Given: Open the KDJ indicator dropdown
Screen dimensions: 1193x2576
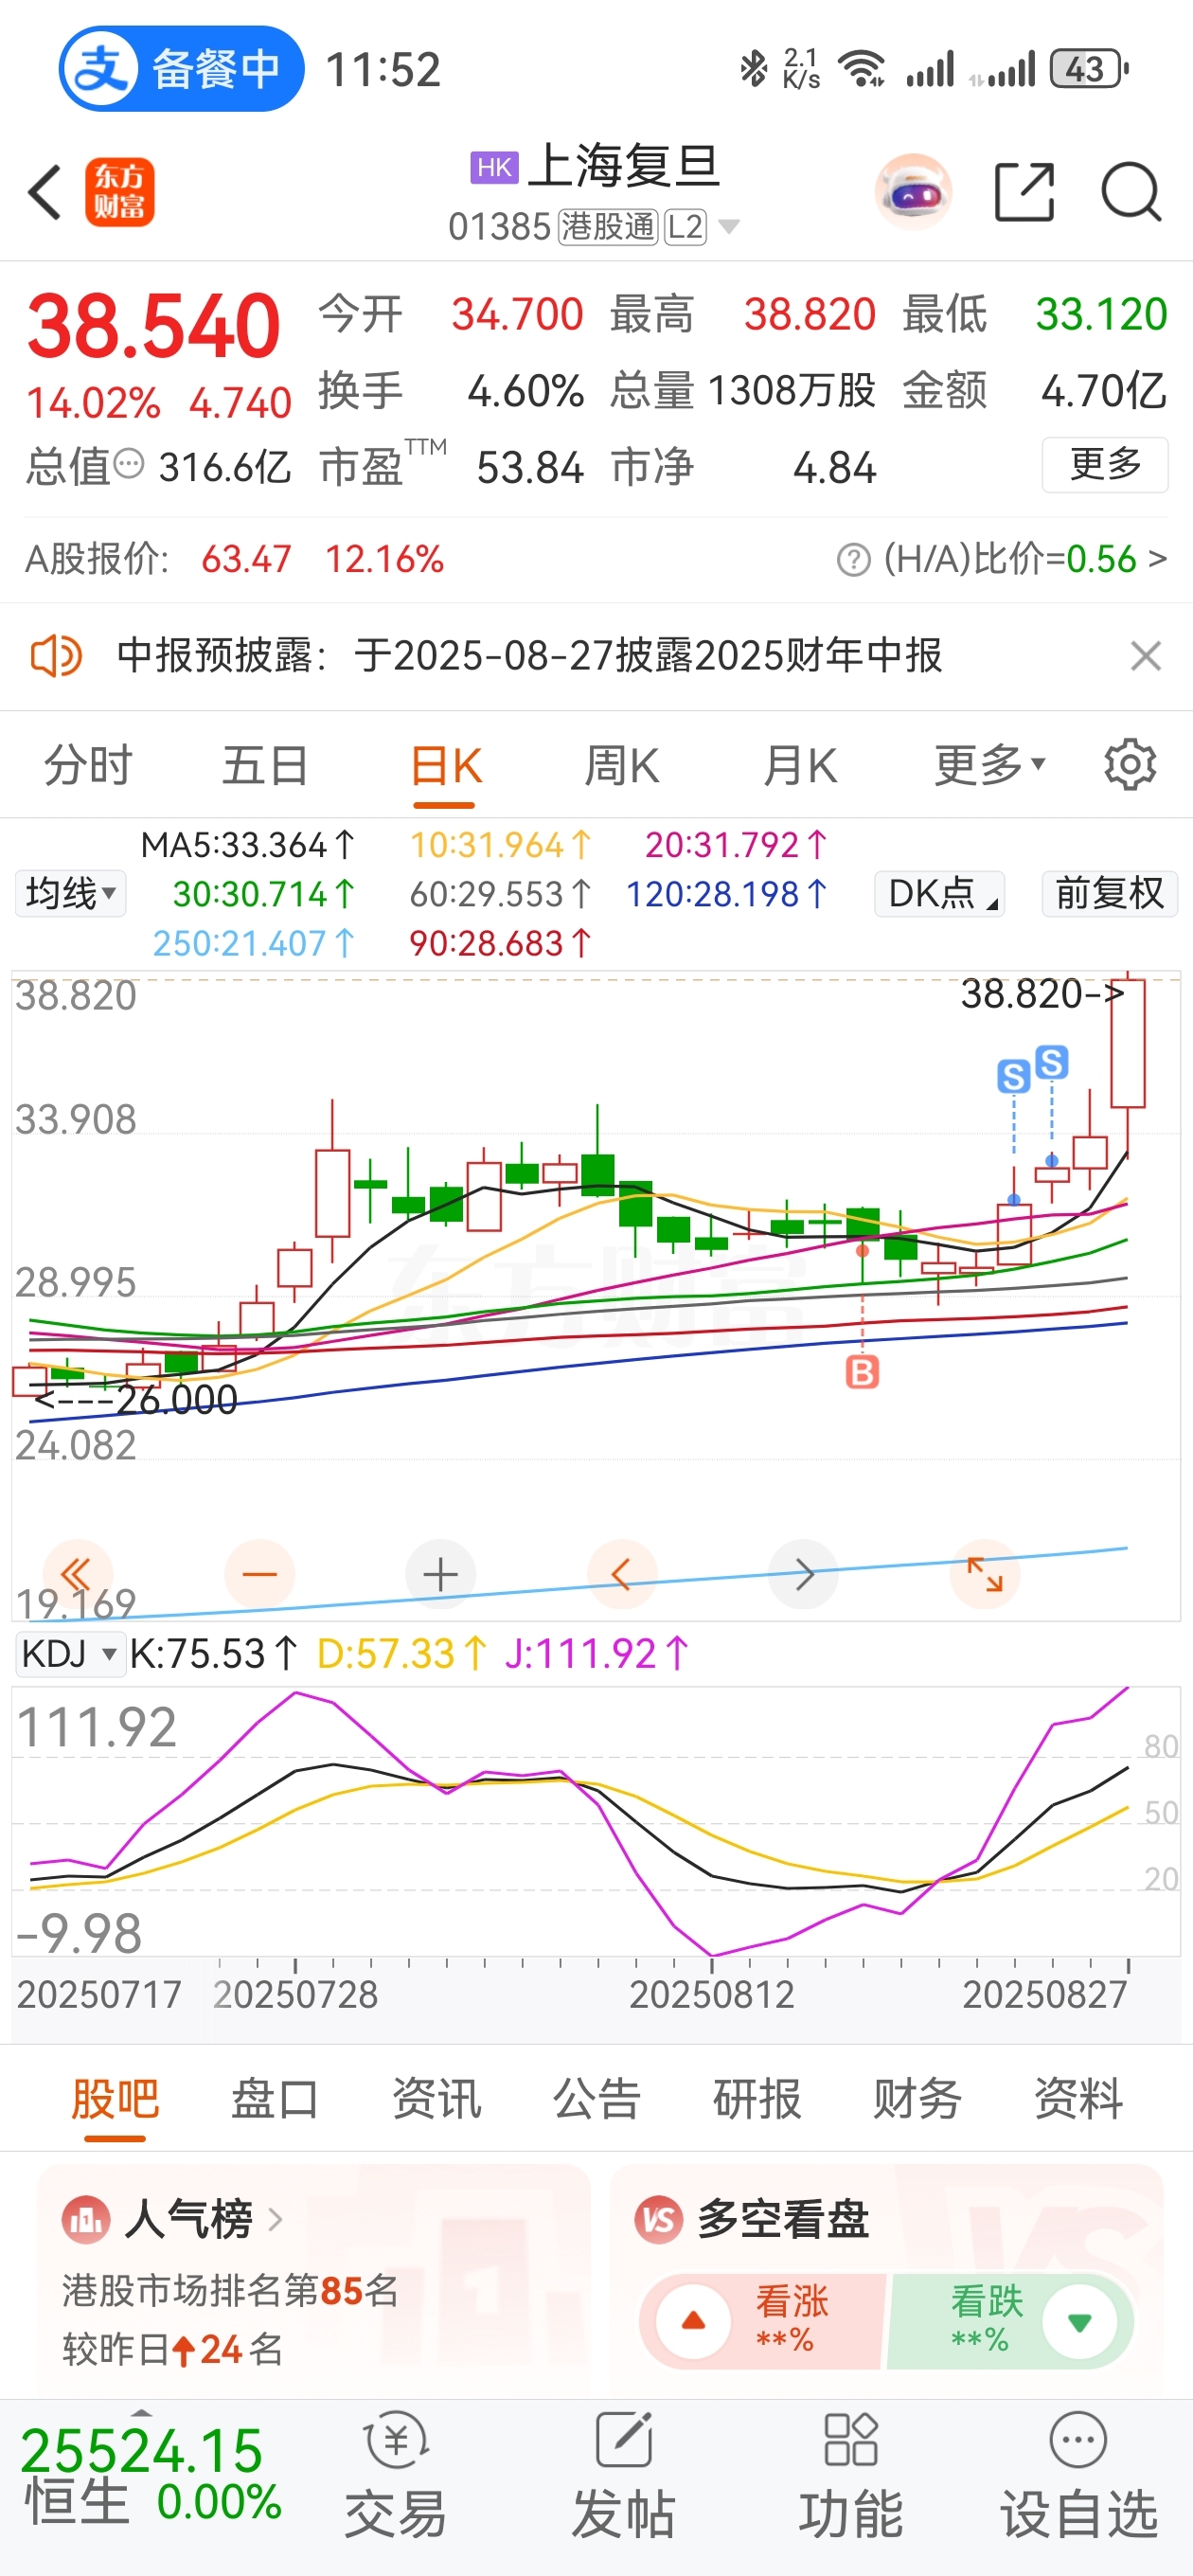Looking at the screenshot, I should click(70, 1654).
